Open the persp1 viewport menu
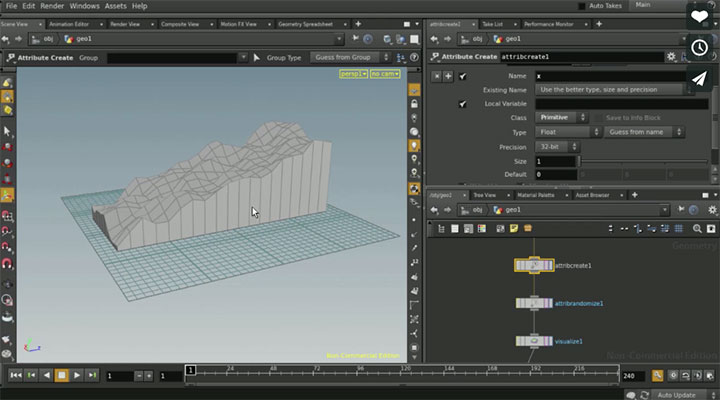 353,74
